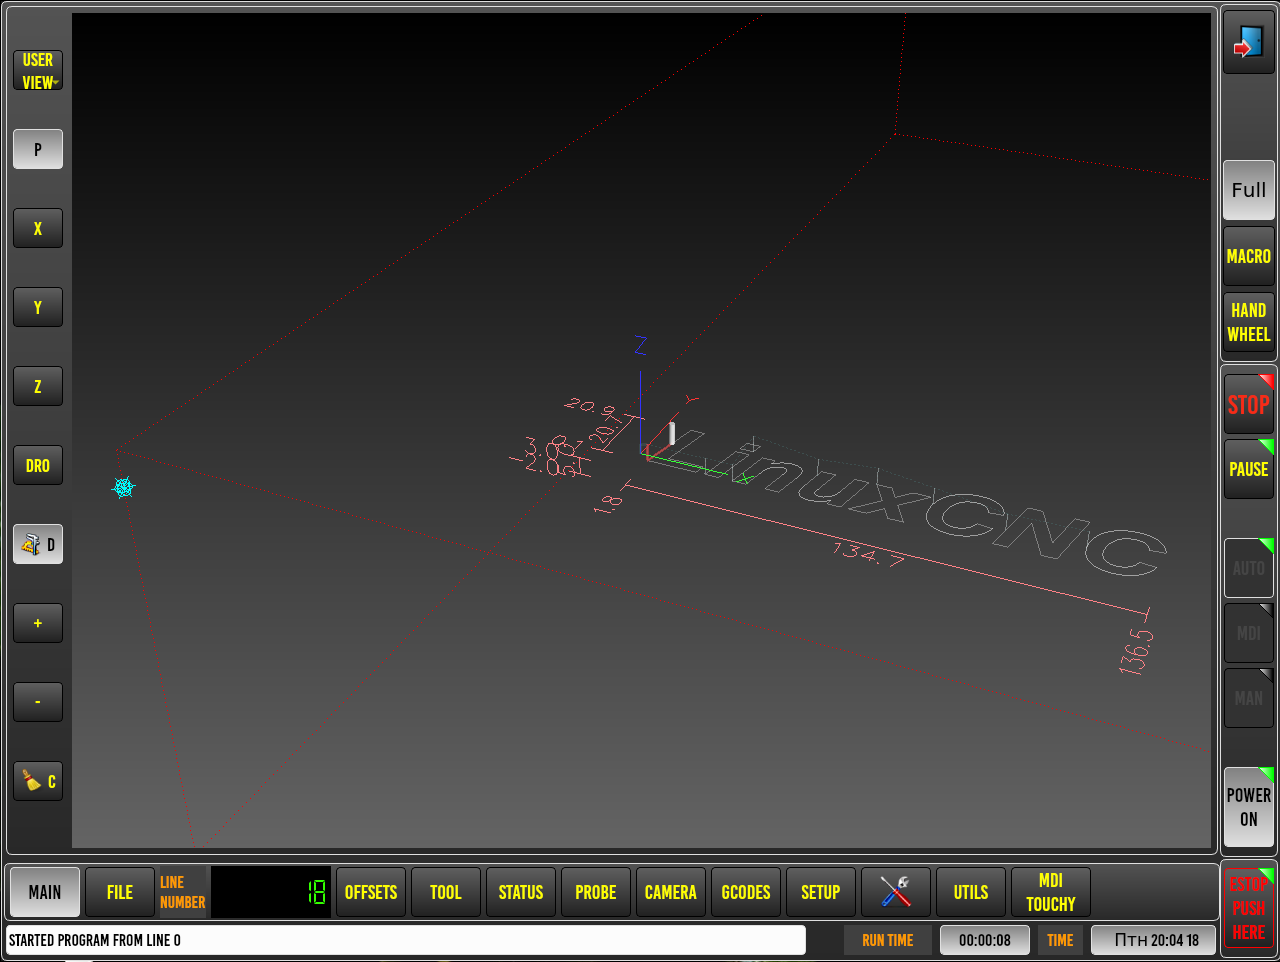Select the Z axis view
Viewport: 1280px width, 962px height.
tap(38, 386)
